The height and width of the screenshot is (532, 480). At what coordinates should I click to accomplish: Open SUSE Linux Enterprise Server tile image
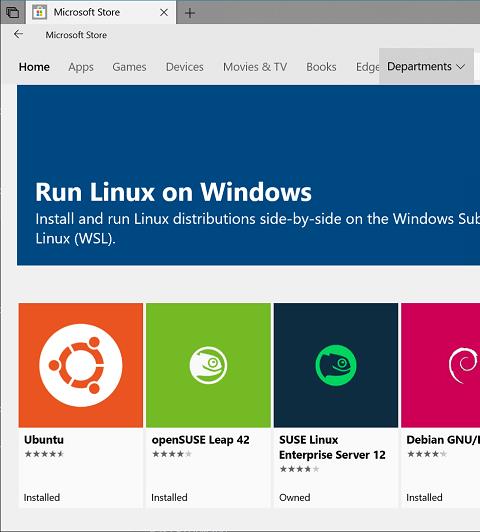(x=336, y=365)
